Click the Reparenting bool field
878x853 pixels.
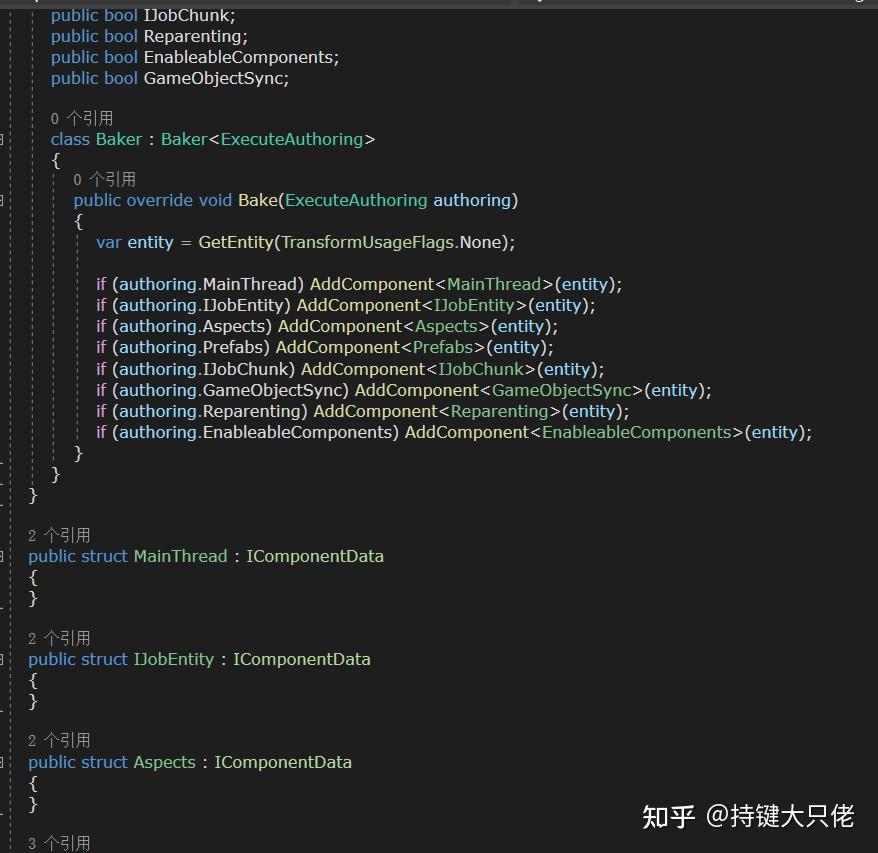(194, 36)
